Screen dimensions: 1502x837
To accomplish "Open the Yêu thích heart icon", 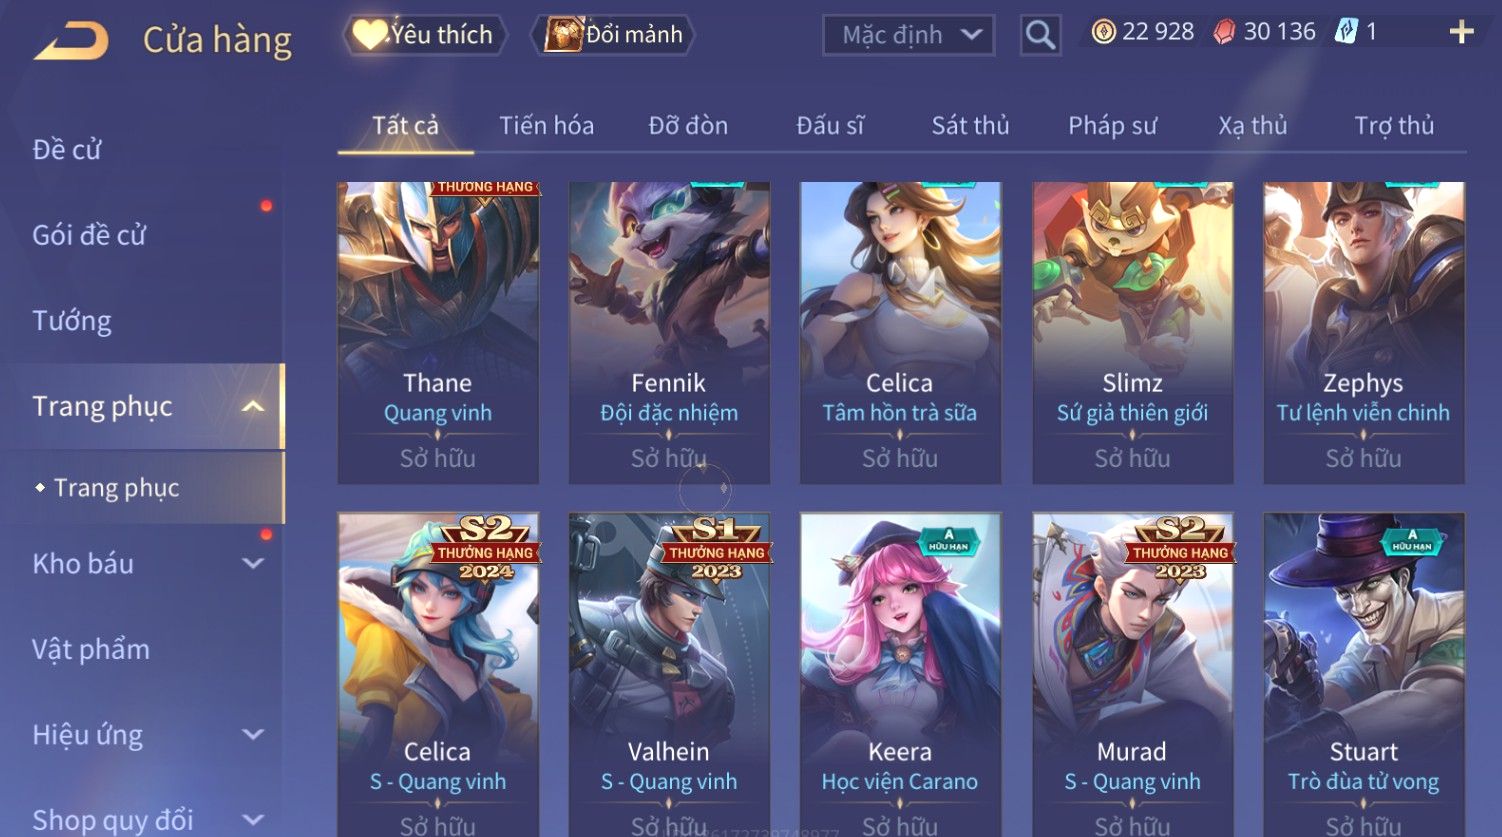I will click(x=369, y=35).
